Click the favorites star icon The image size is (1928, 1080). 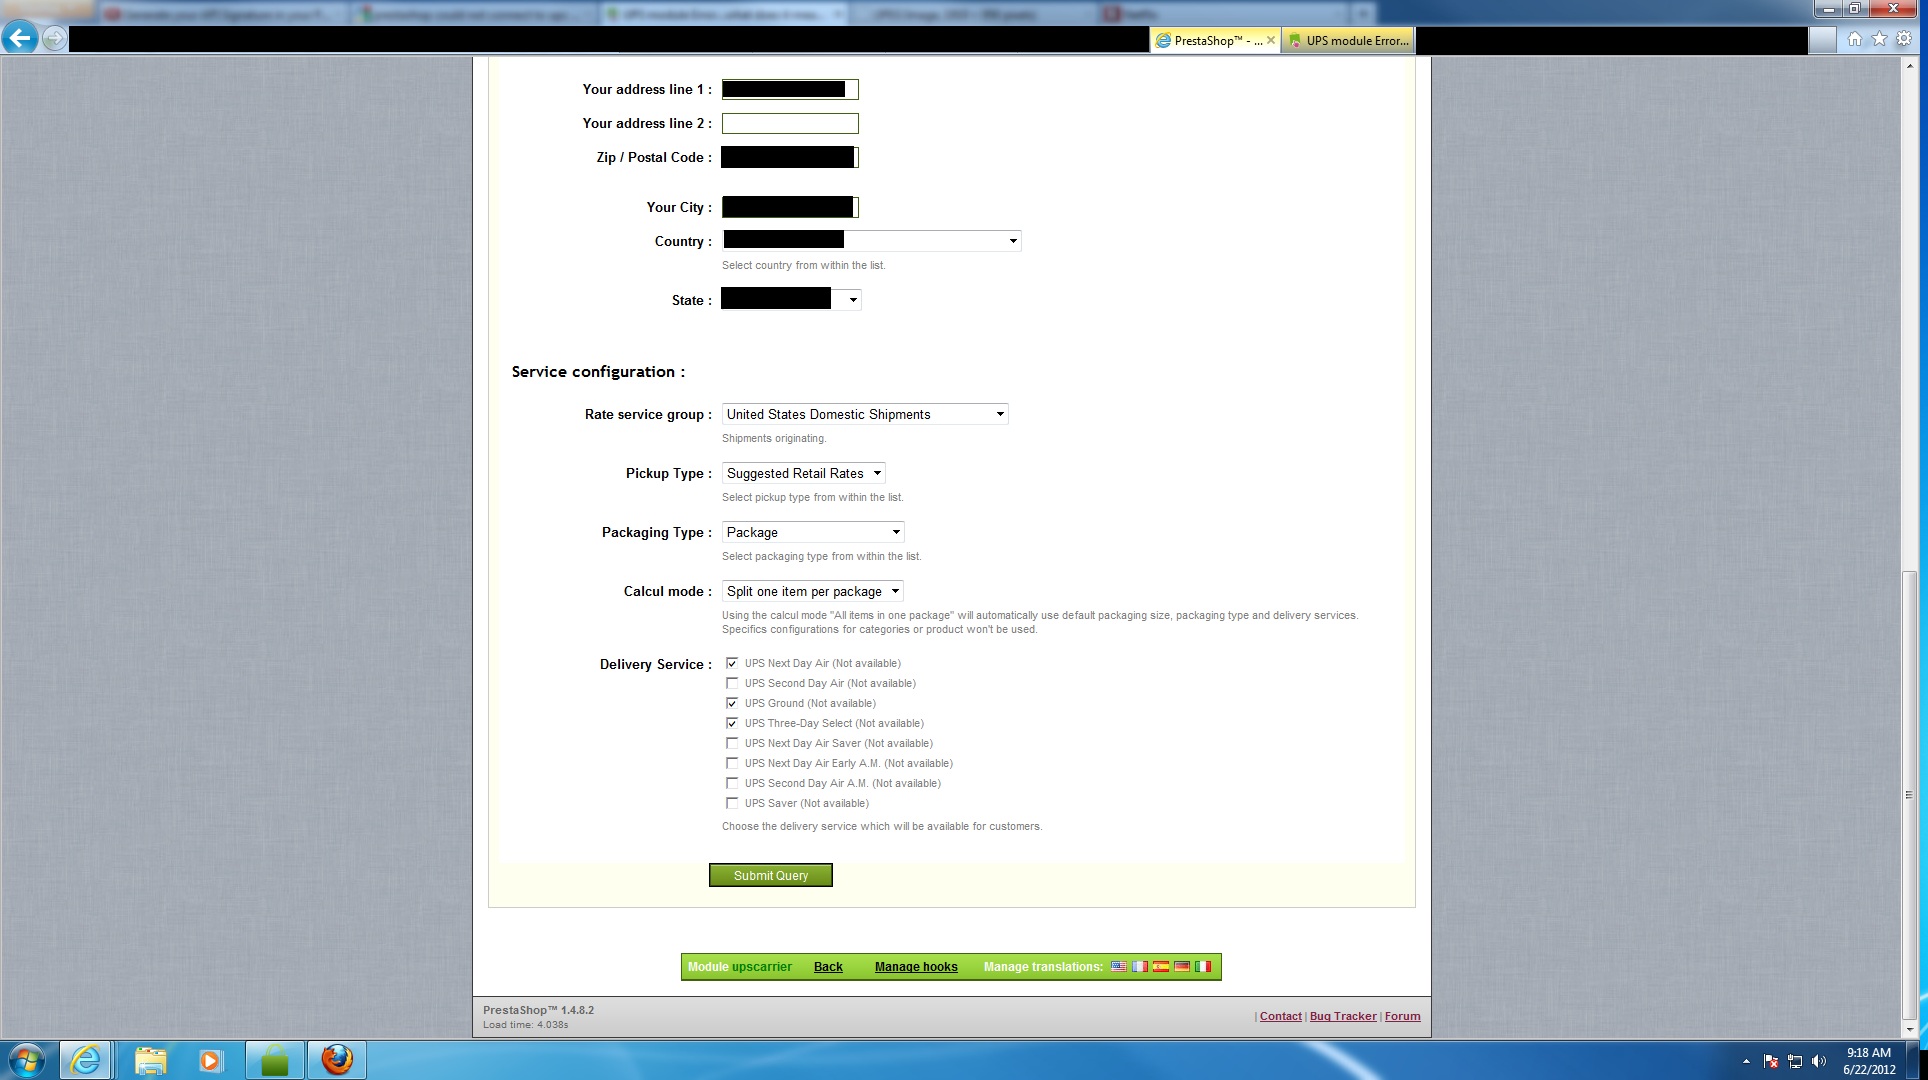1879,39
